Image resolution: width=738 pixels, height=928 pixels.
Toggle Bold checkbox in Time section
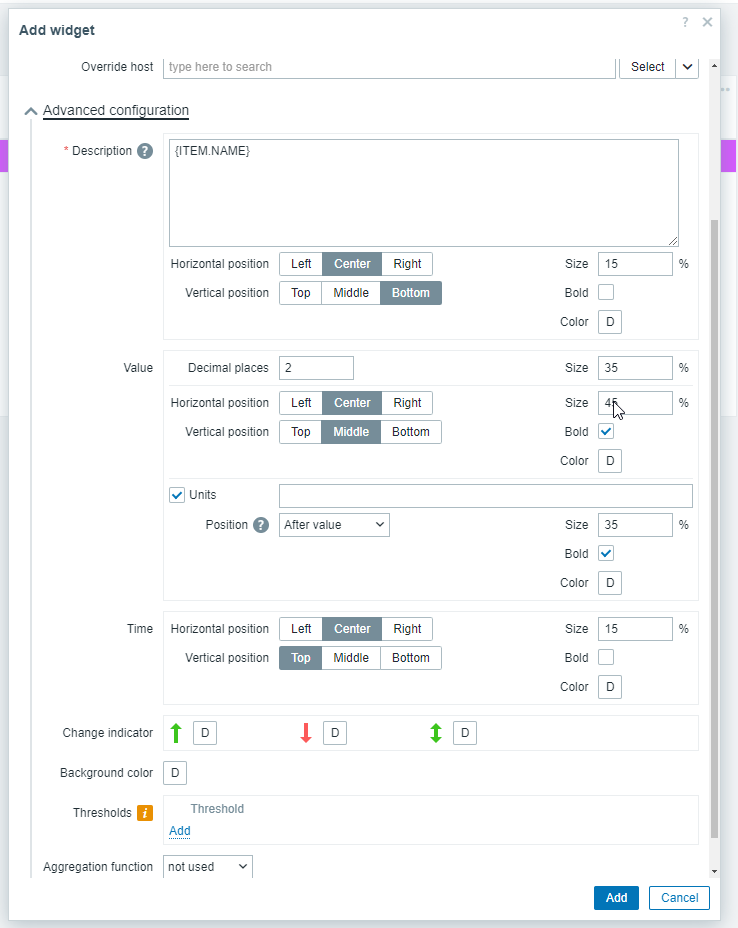point(606,658)
